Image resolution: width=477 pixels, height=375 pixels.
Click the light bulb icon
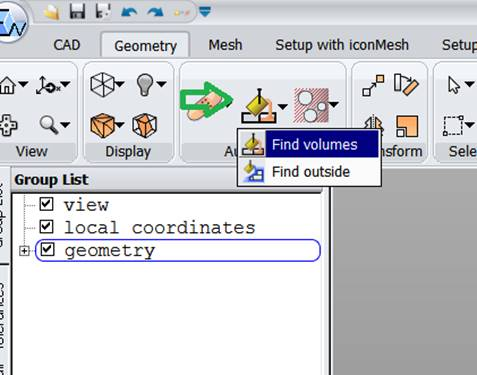[145, 85]
